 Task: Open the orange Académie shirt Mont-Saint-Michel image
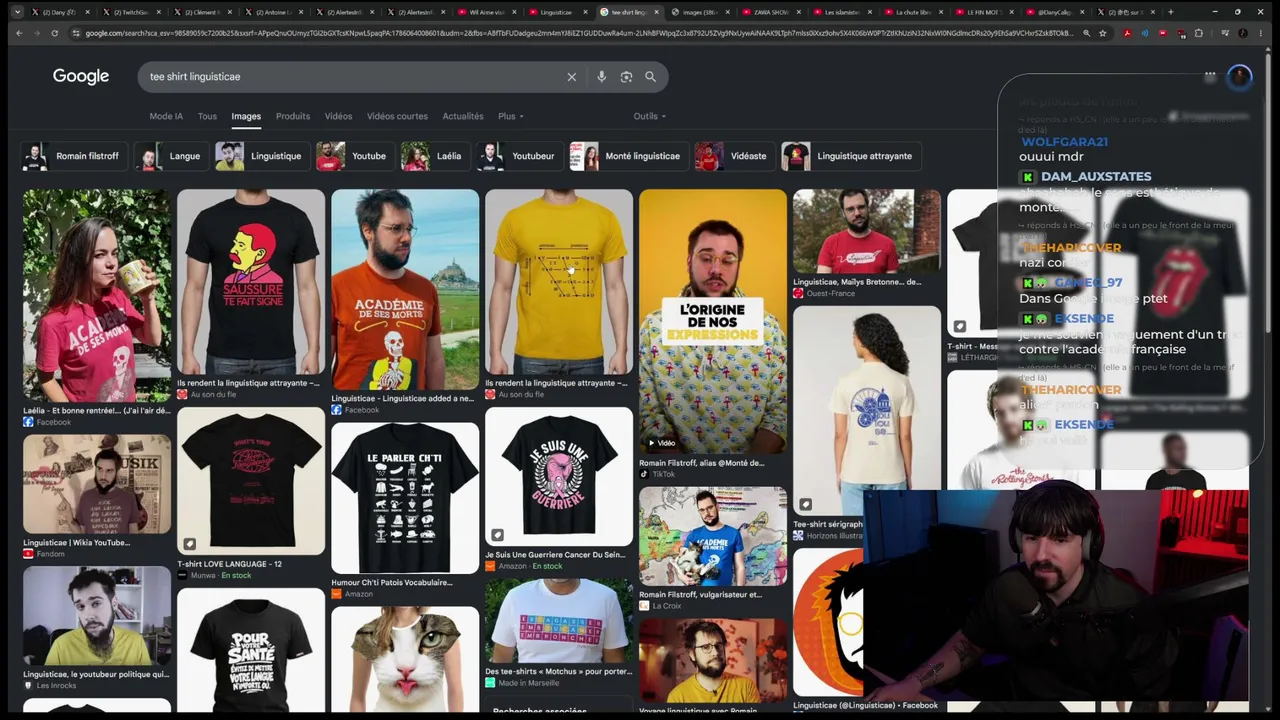point(405,290)
